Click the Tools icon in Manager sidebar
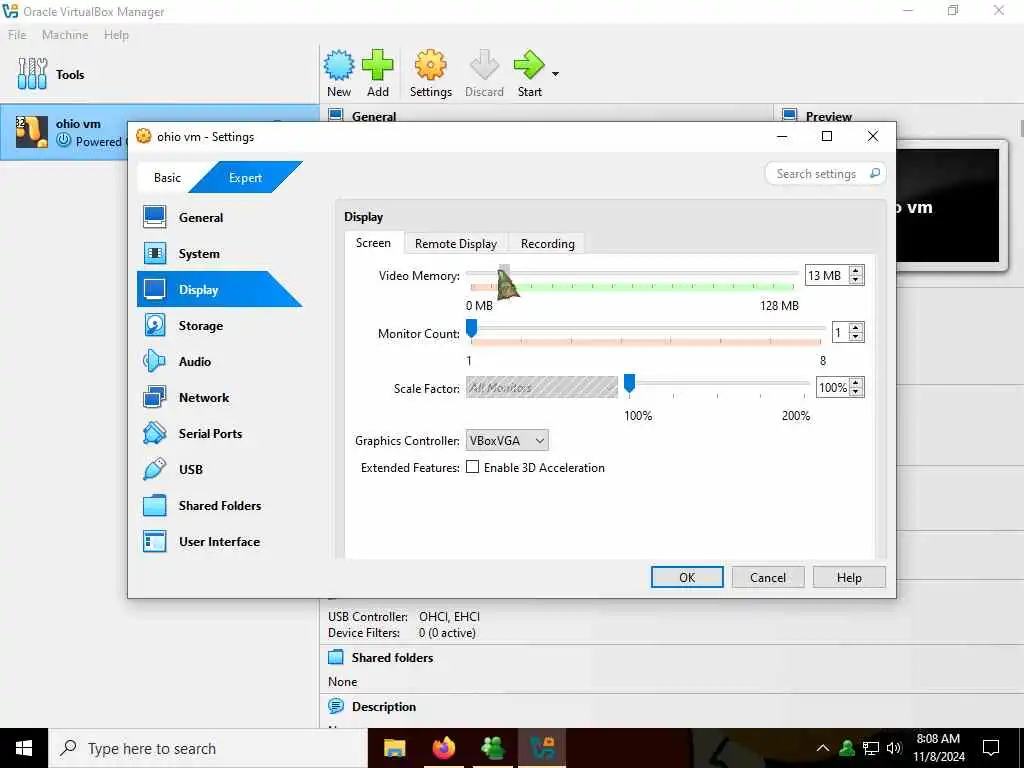Viewport: 1024px width, 768px height. 32,74
